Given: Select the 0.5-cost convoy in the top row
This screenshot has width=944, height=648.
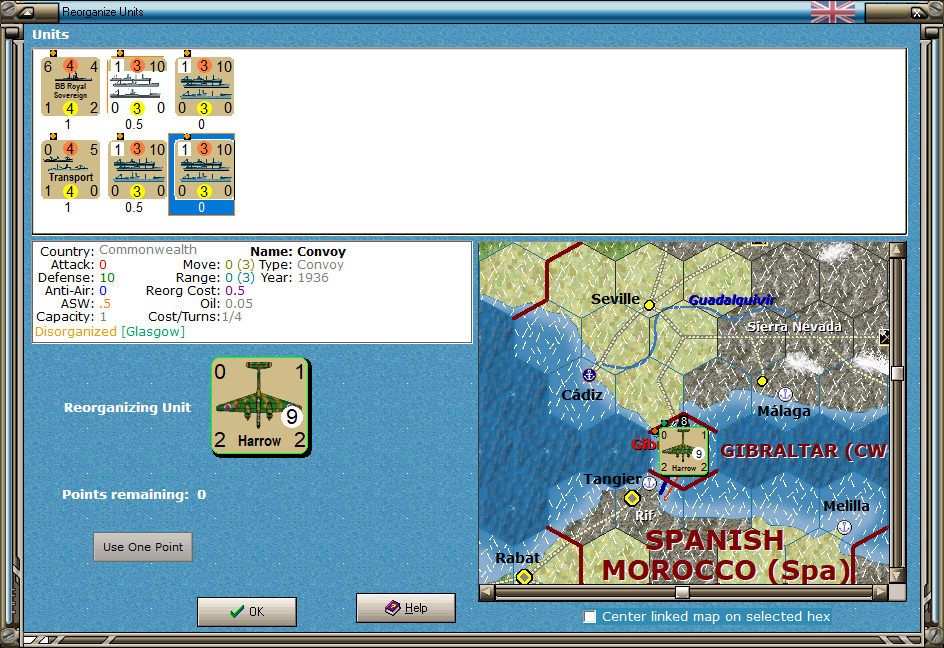Looking at the screenshot, I should pyautogui.click(x=137, y=83).
